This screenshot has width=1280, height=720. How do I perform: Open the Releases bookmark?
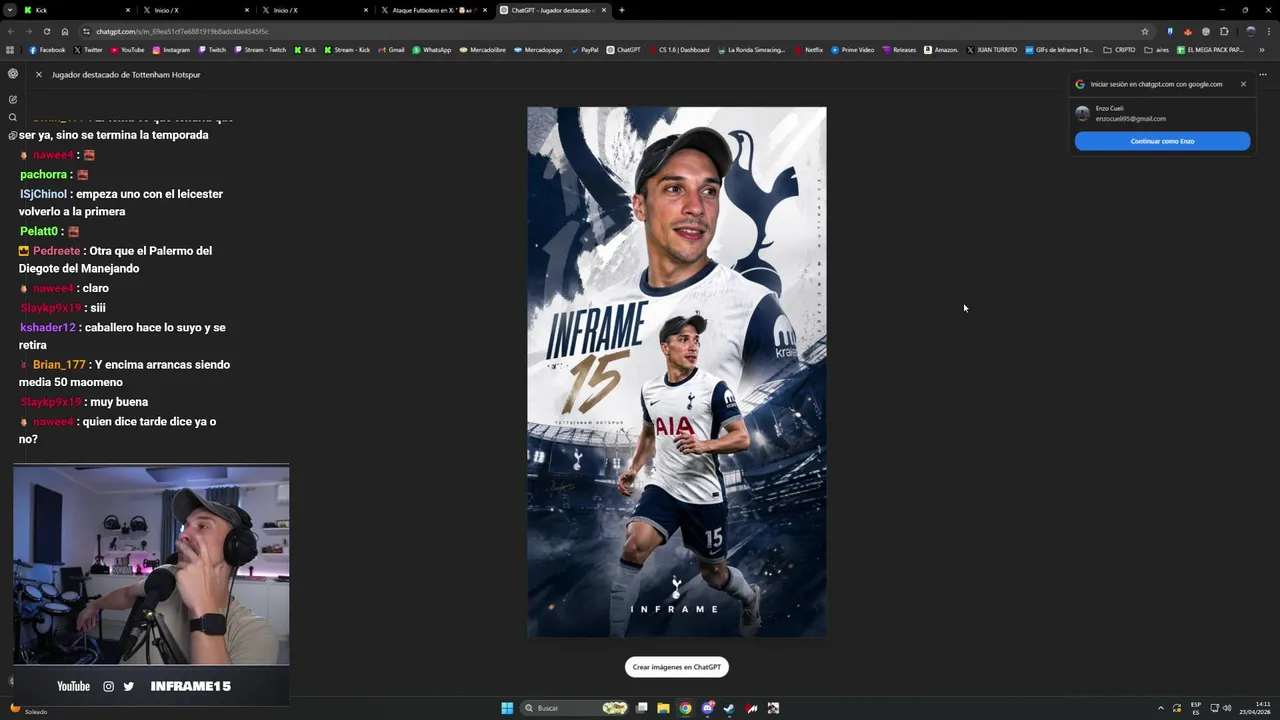click(899, 50)
